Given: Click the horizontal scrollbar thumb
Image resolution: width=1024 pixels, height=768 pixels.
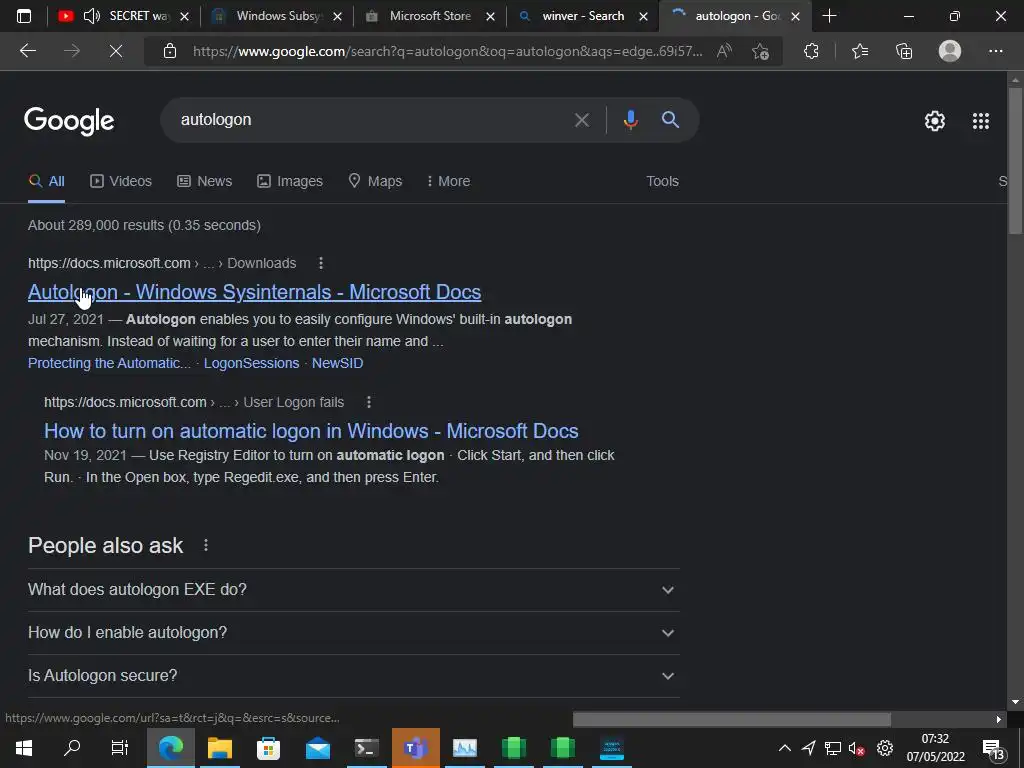Looking at the screenshot, I should pyautogui.click(x=731, y=719).
